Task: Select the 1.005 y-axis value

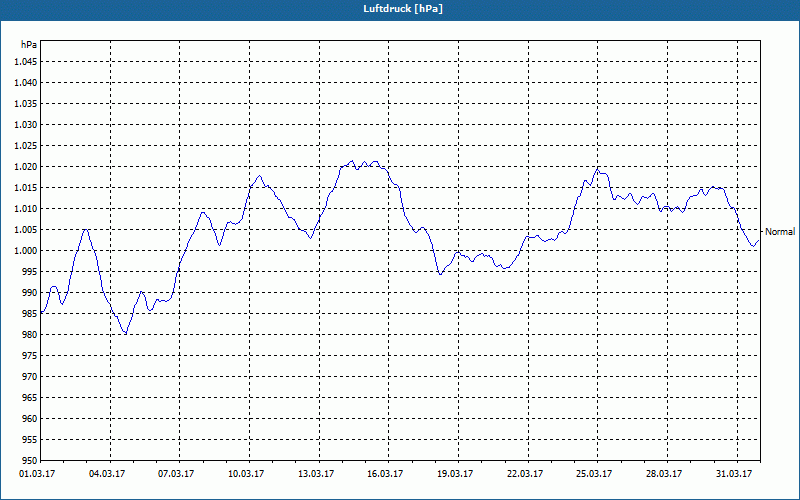Action: point(26,230)
